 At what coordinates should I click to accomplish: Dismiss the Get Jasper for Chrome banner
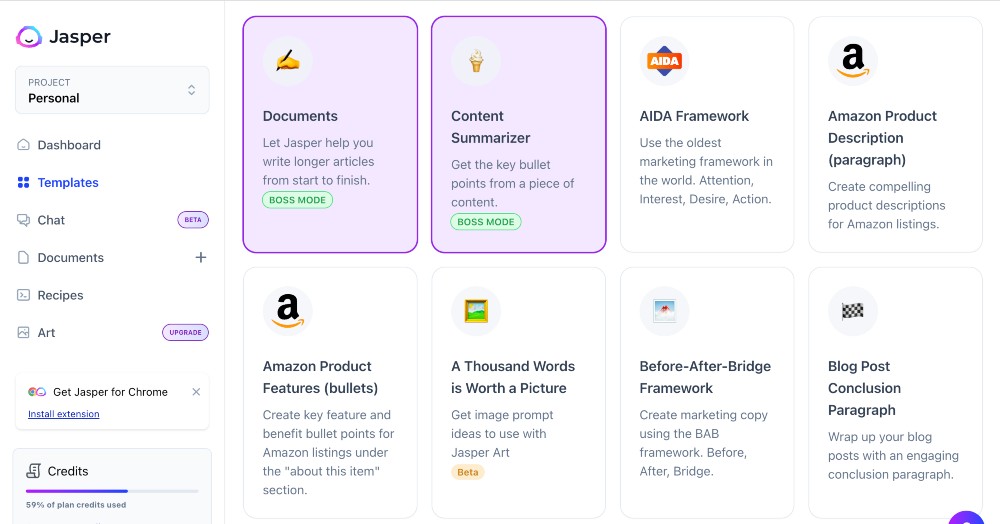pyautogui.click(x=196, y=392)
